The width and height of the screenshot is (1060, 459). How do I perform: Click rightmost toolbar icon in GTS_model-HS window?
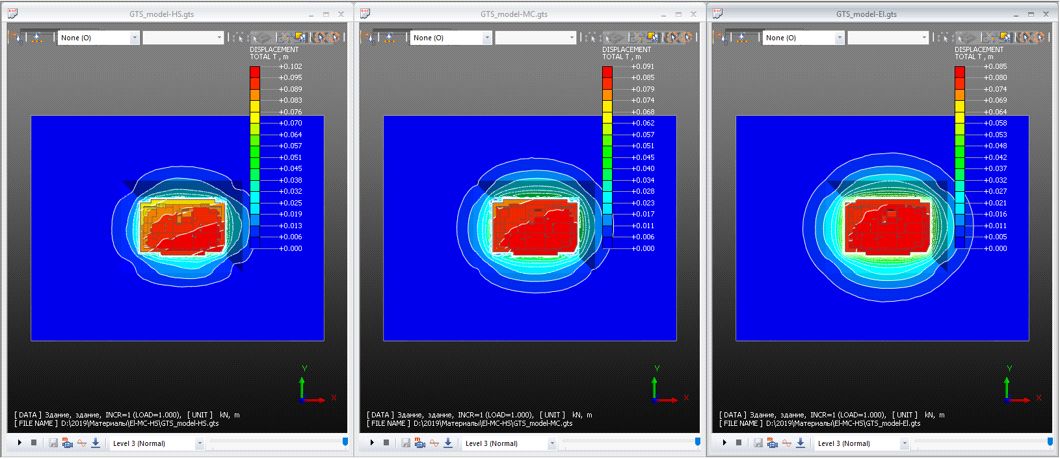click(333, 37)
